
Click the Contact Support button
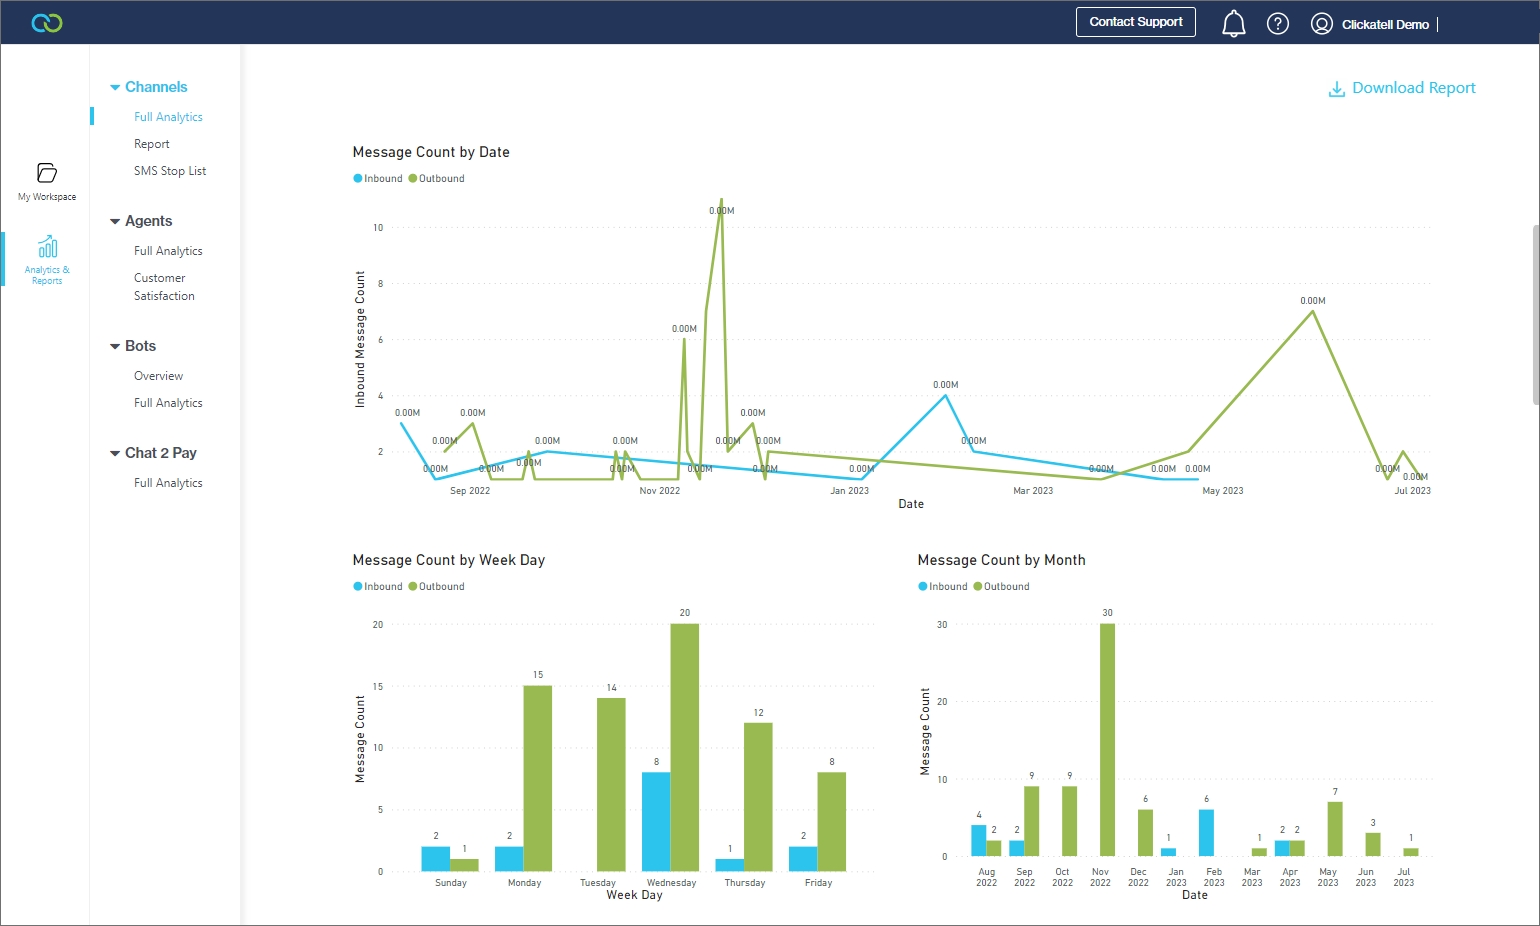click(x=1135, y=22)
